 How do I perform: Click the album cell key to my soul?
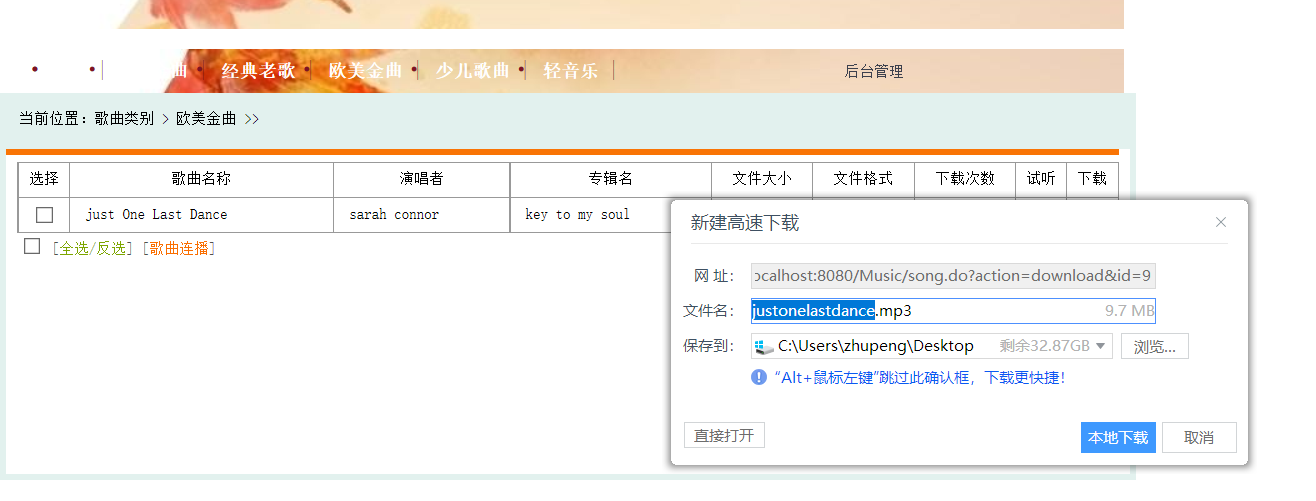point(577,215)
